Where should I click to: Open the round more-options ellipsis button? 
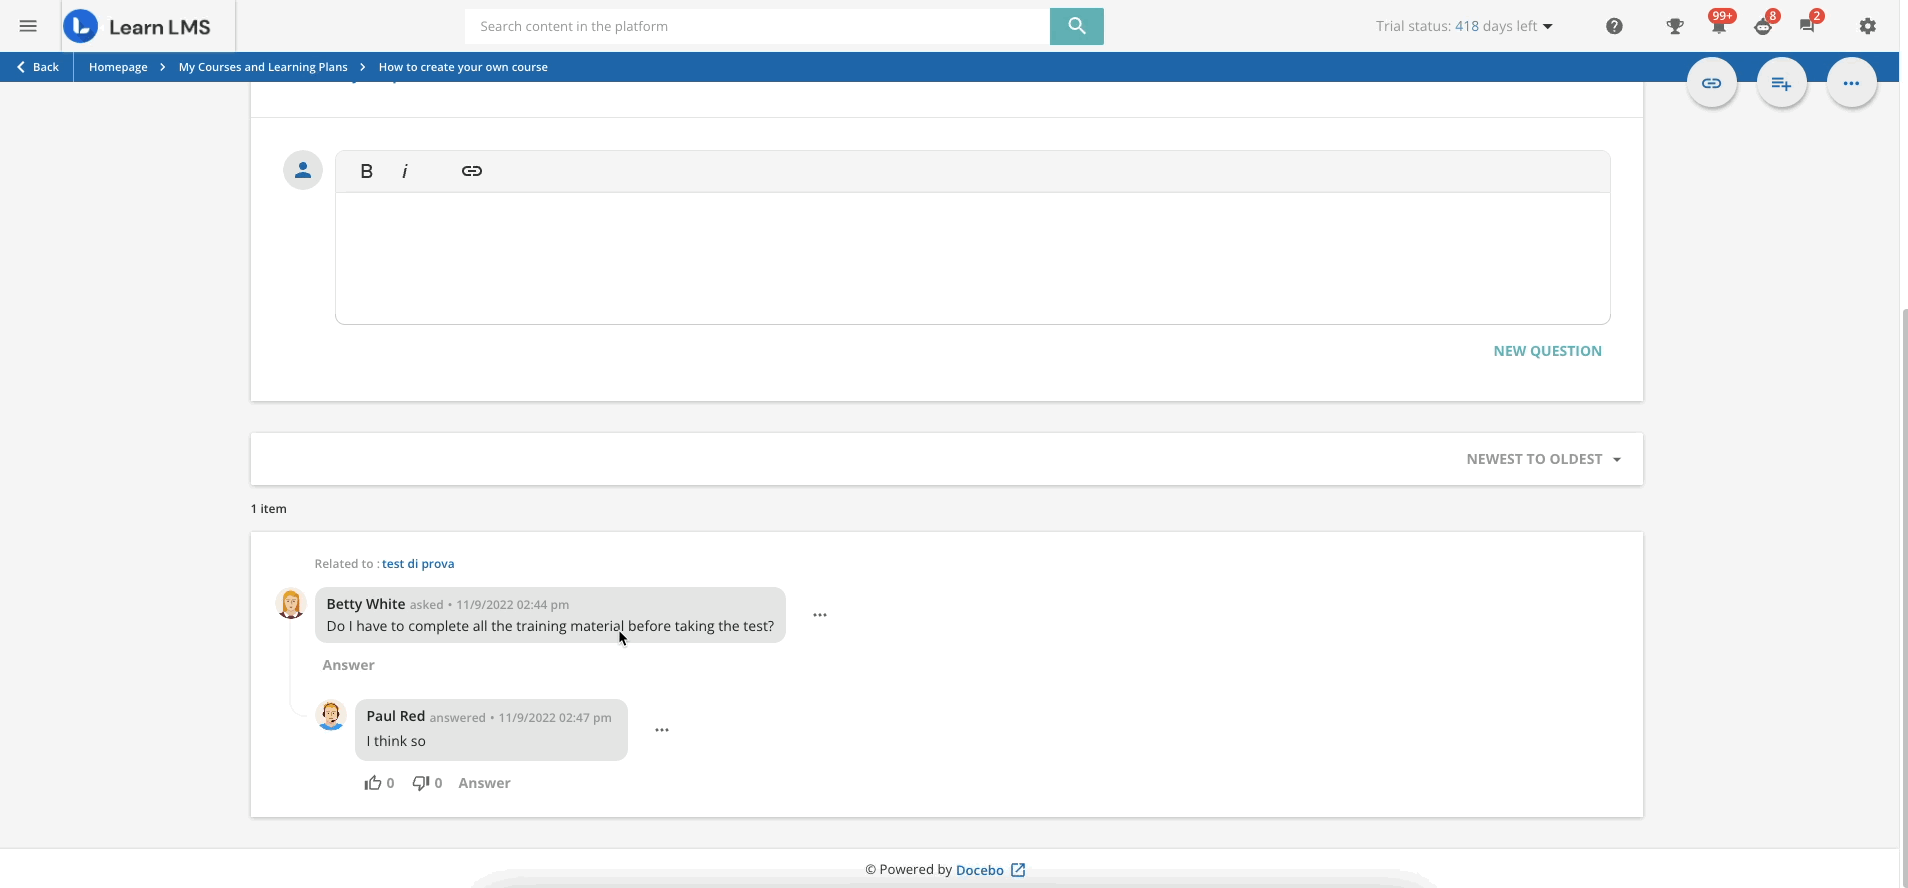pos(1851,83)
